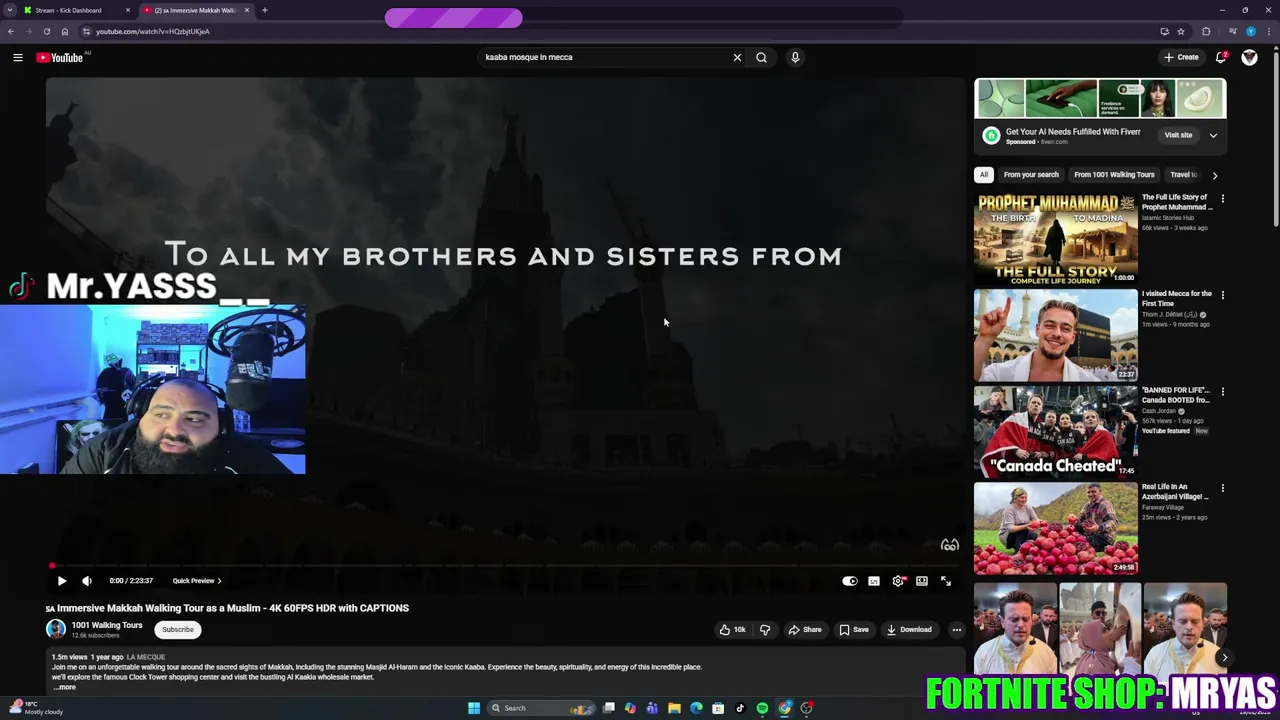
Task: Open a new browser tab
Action: click(x=265, y=10)
